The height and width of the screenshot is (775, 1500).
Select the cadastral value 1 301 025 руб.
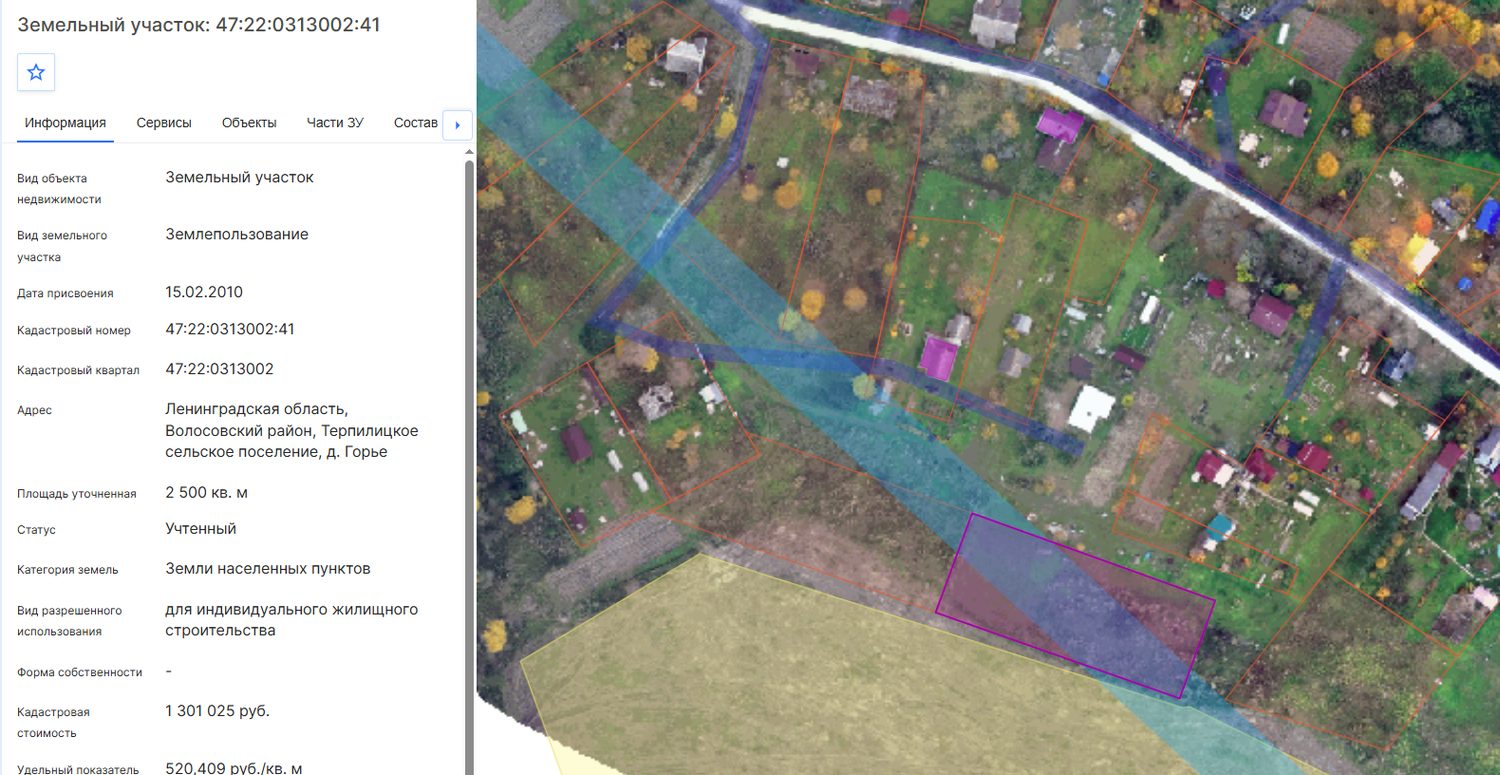click(217, 711)
